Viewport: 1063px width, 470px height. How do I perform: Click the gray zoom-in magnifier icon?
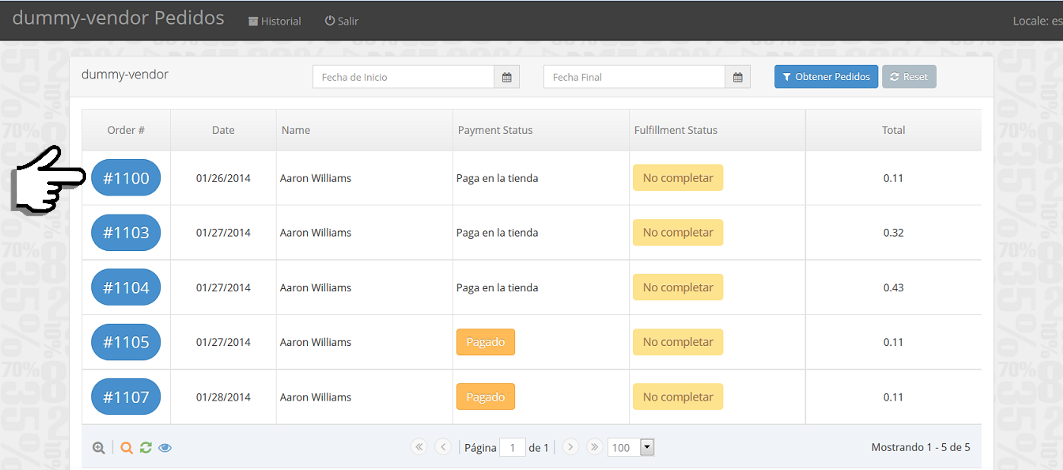[99, 448]
